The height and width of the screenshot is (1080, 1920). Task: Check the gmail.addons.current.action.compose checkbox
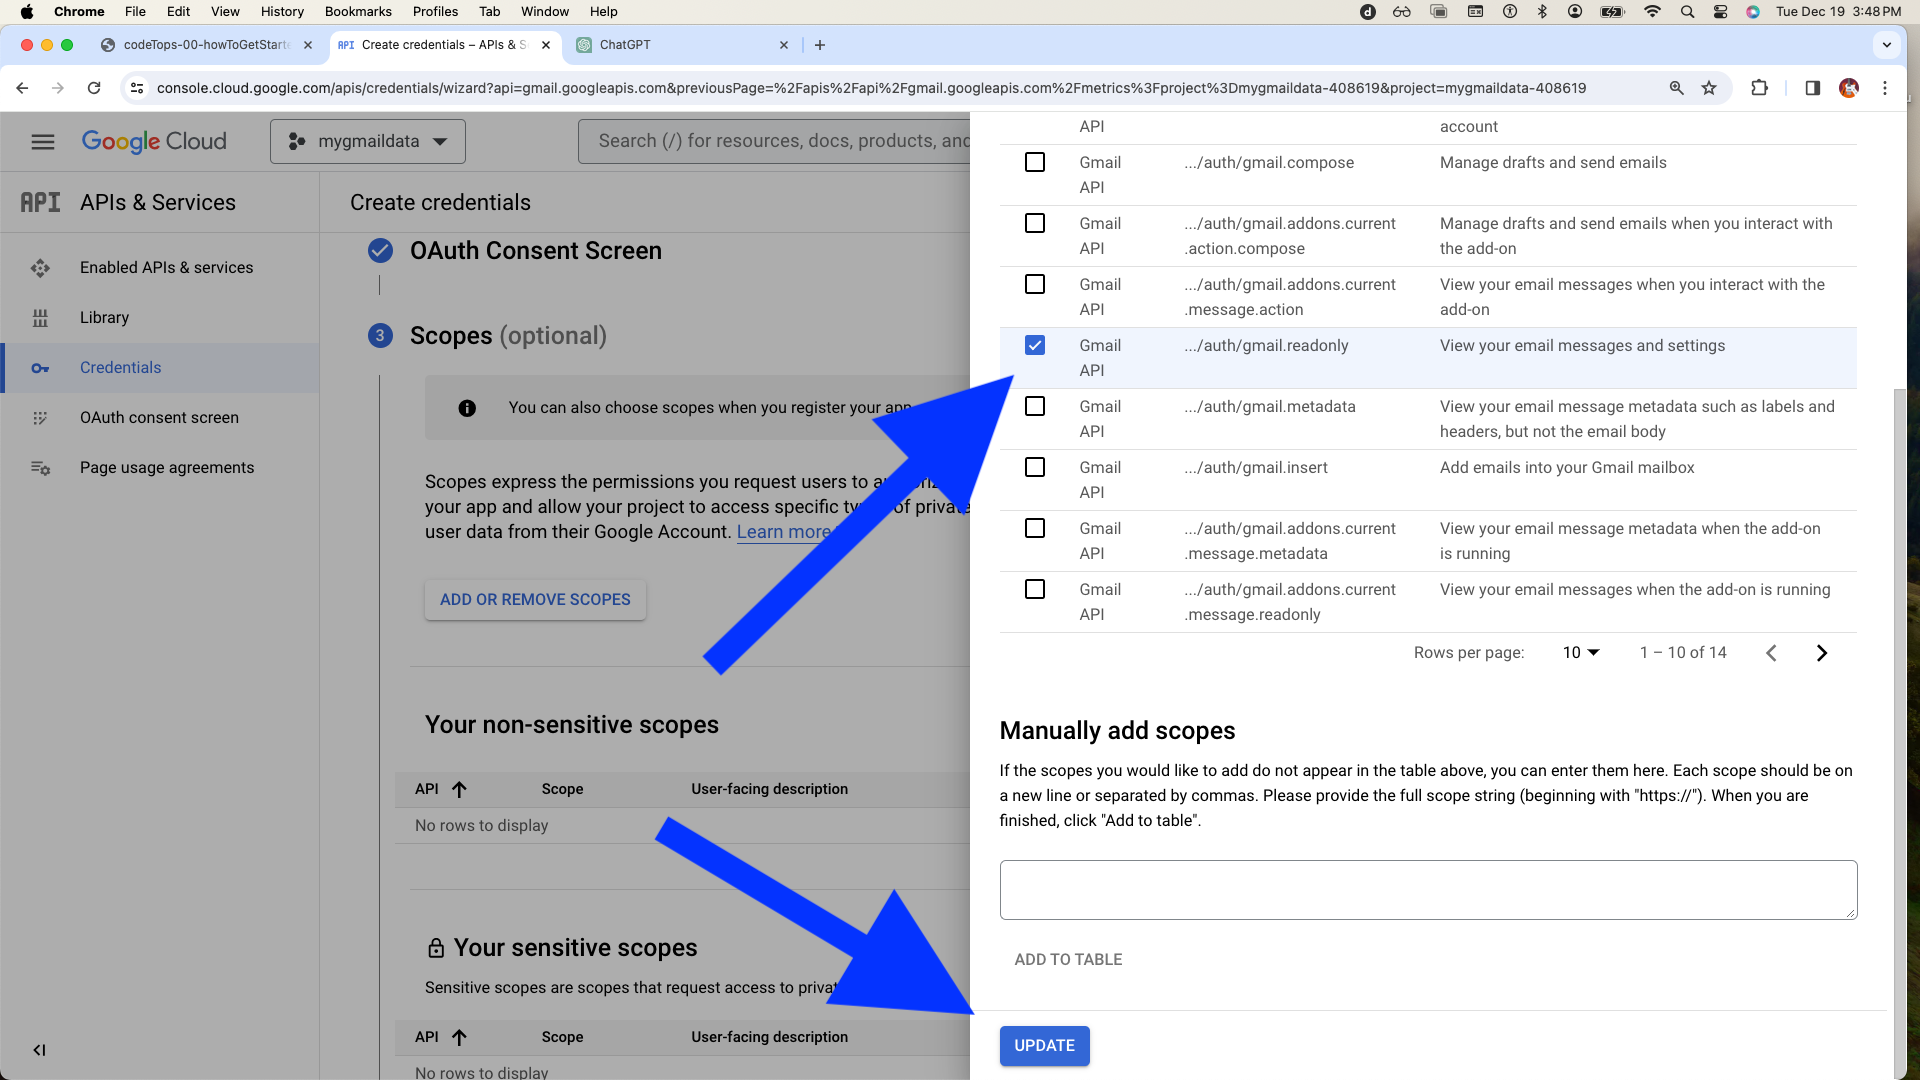click(1035, 223)
